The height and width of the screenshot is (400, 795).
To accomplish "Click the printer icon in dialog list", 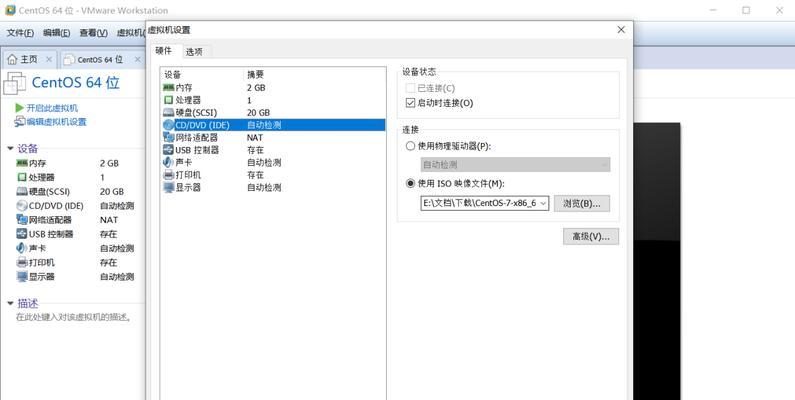I will tap(168, 175).
